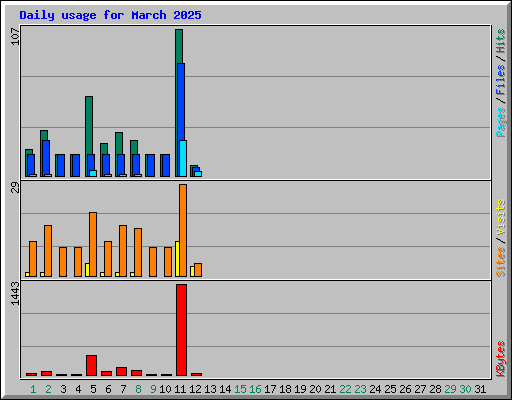Click the day 15 axis label
The height and width of the screenshot is (400, 512).
tap(240, 389)
